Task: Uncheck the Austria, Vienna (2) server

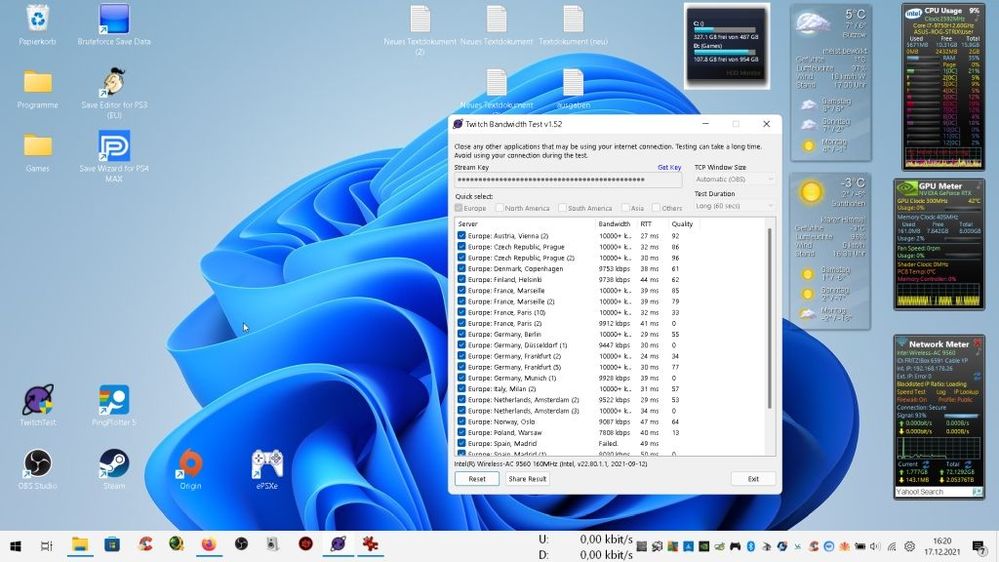Action: (x=462, y=236)
